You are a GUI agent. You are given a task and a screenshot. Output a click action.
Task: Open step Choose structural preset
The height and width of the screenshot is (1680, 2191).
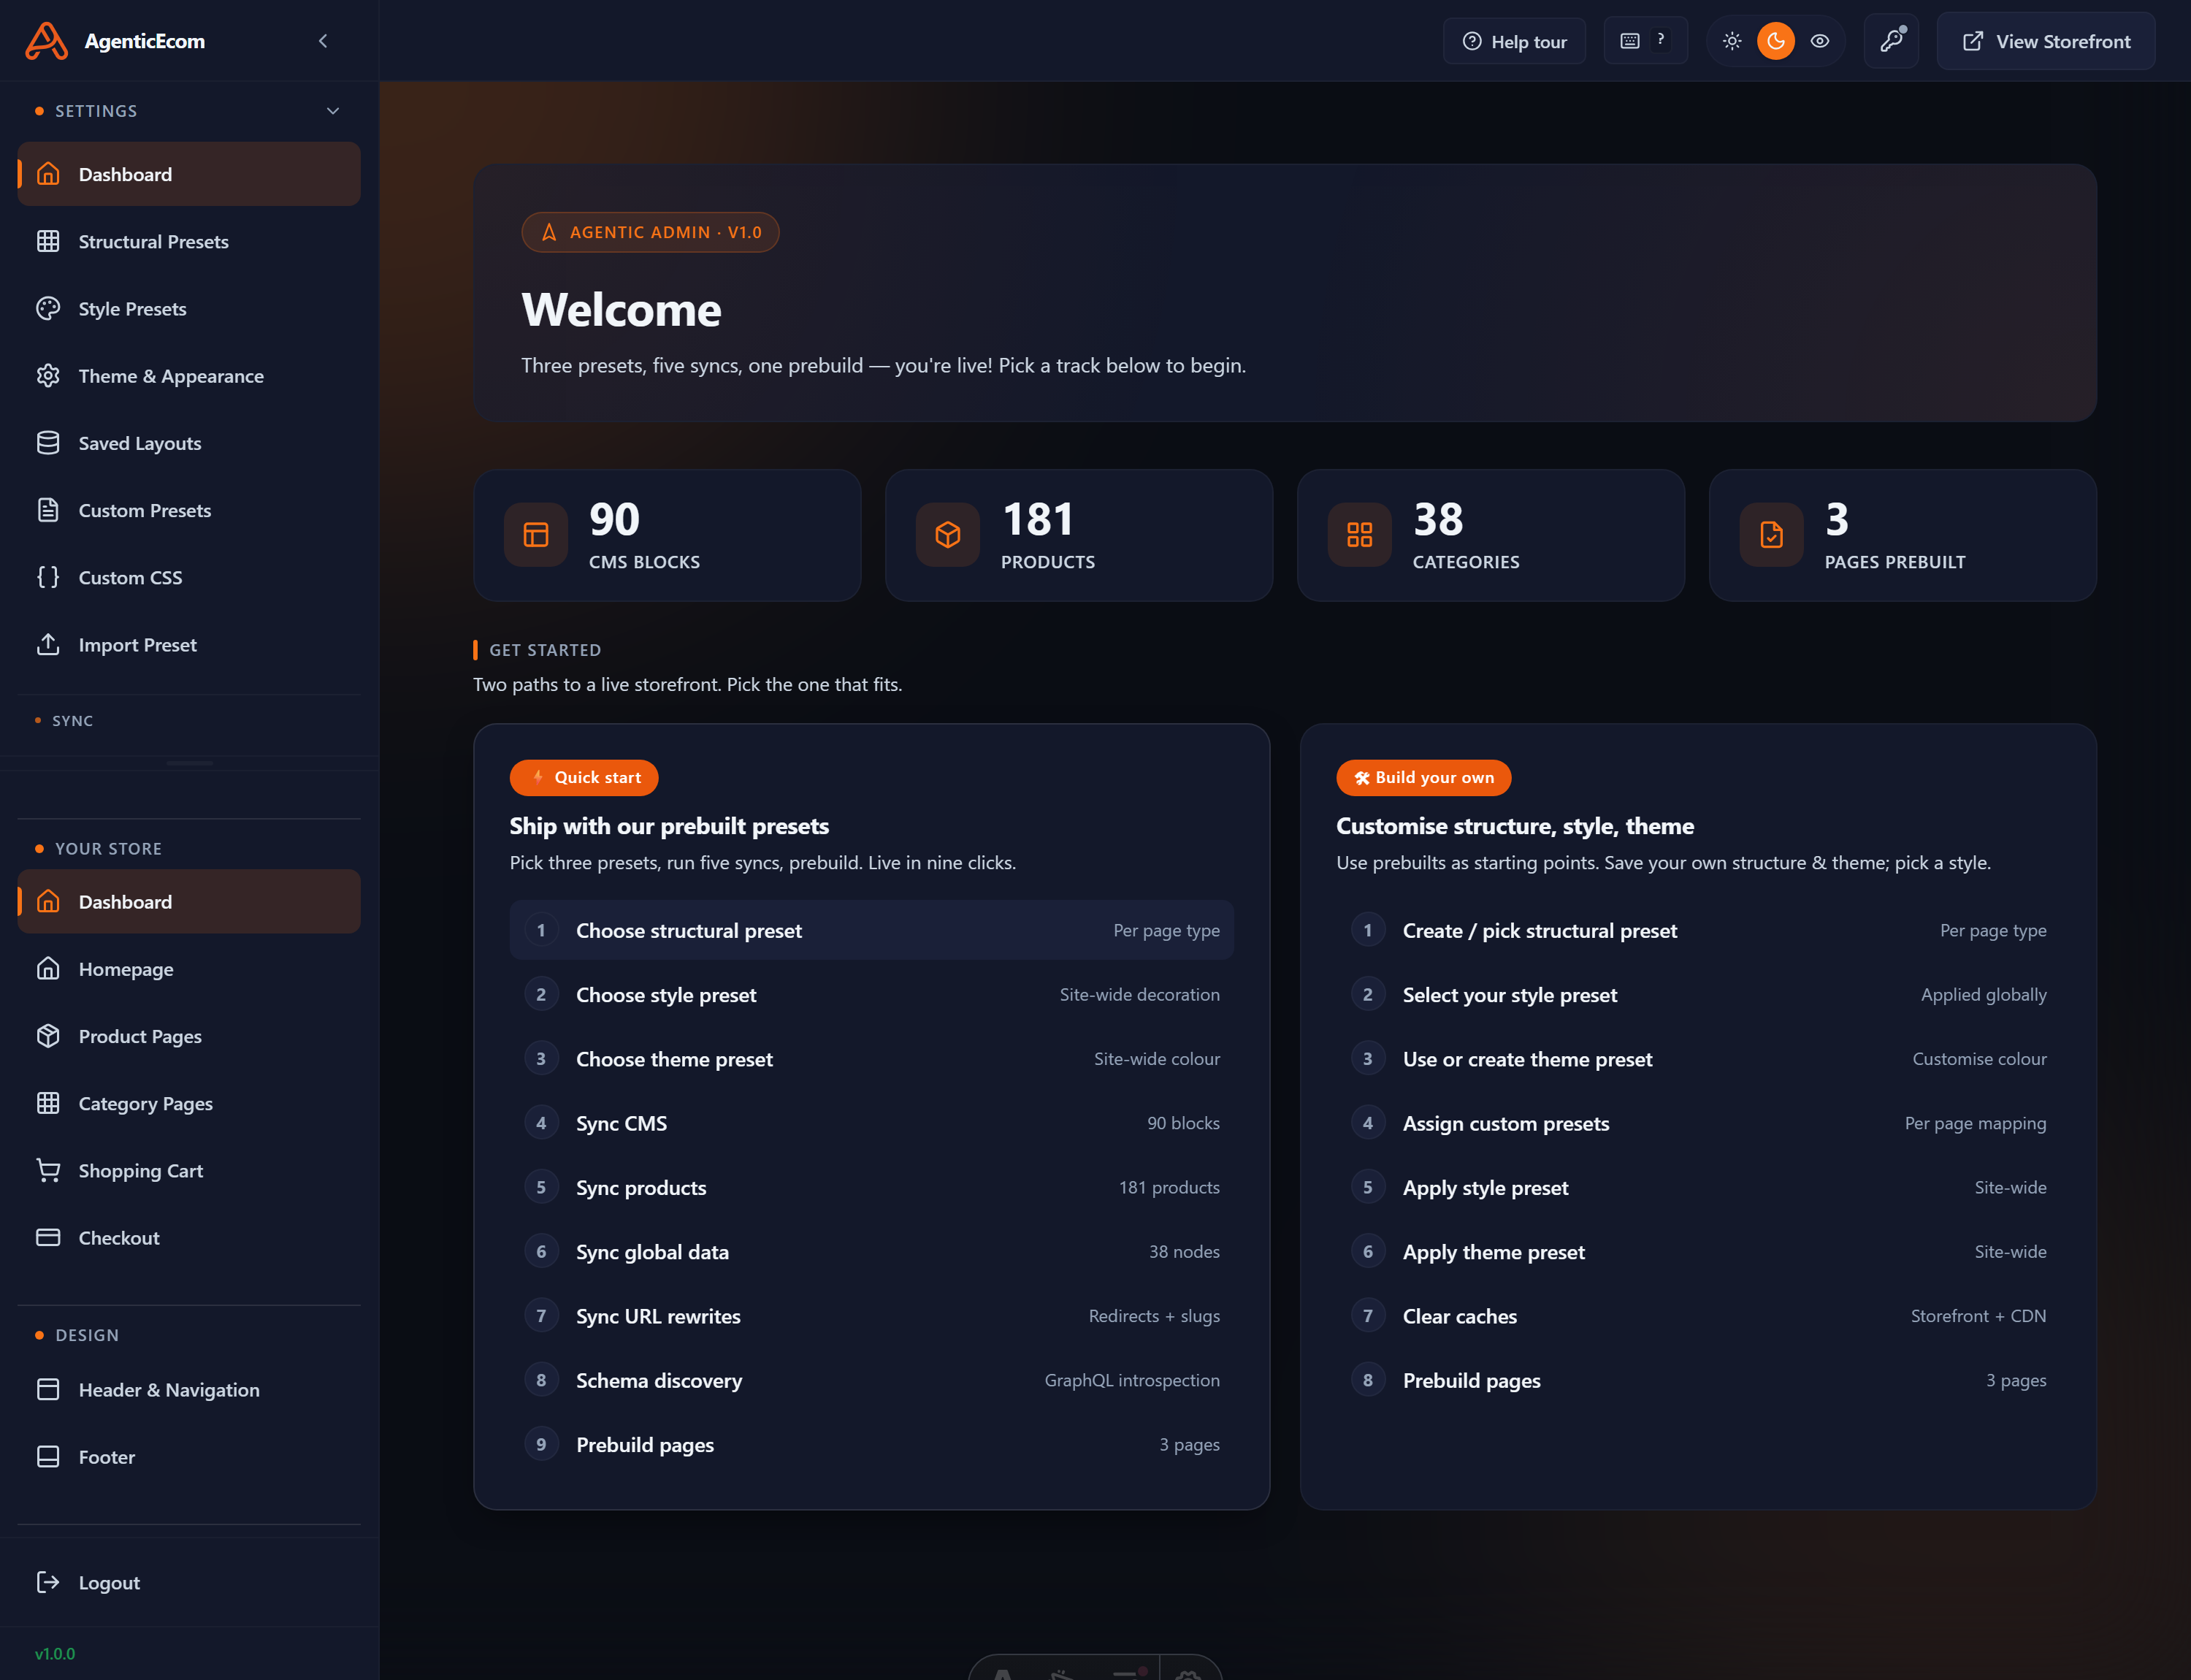tap(872, 930)
